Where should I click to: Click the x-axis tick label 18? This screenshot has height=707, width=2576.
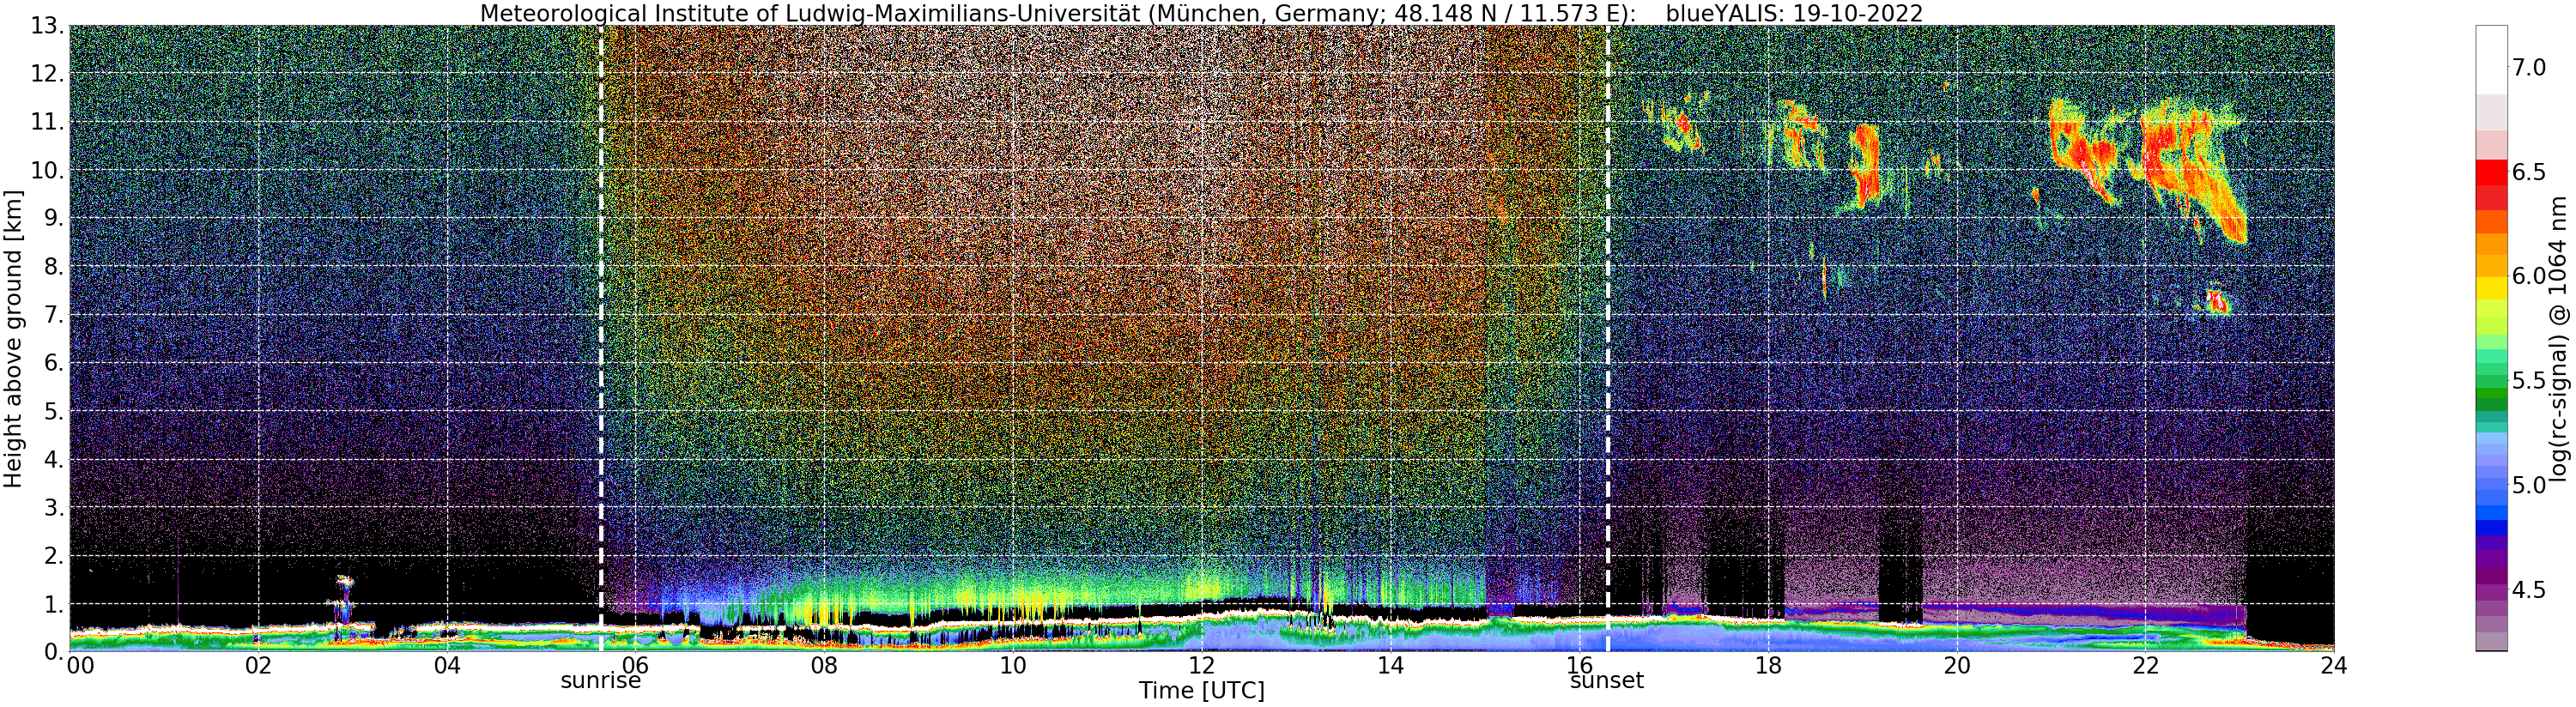click(1768, 665)
